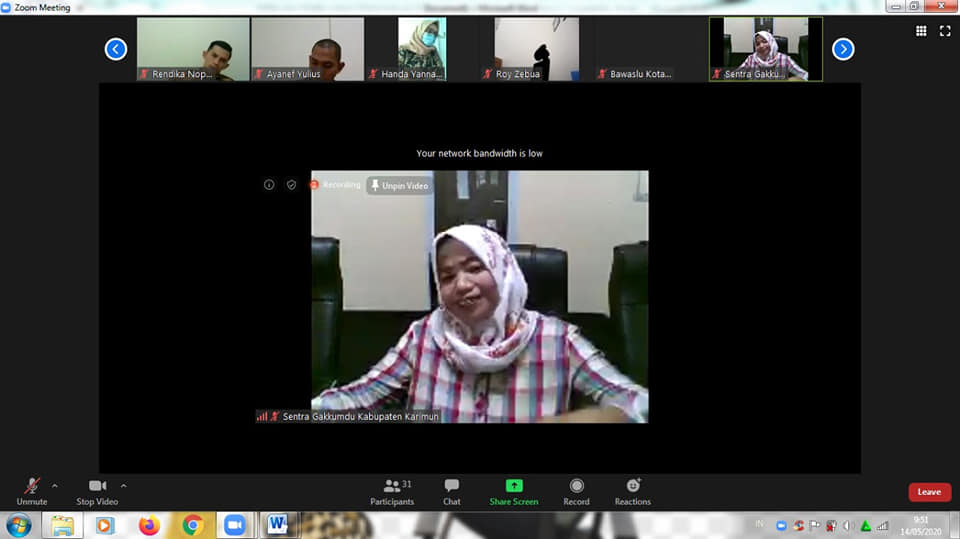Open the Chat panel
This screenshot has width=960, height=539.
(452, 492)
